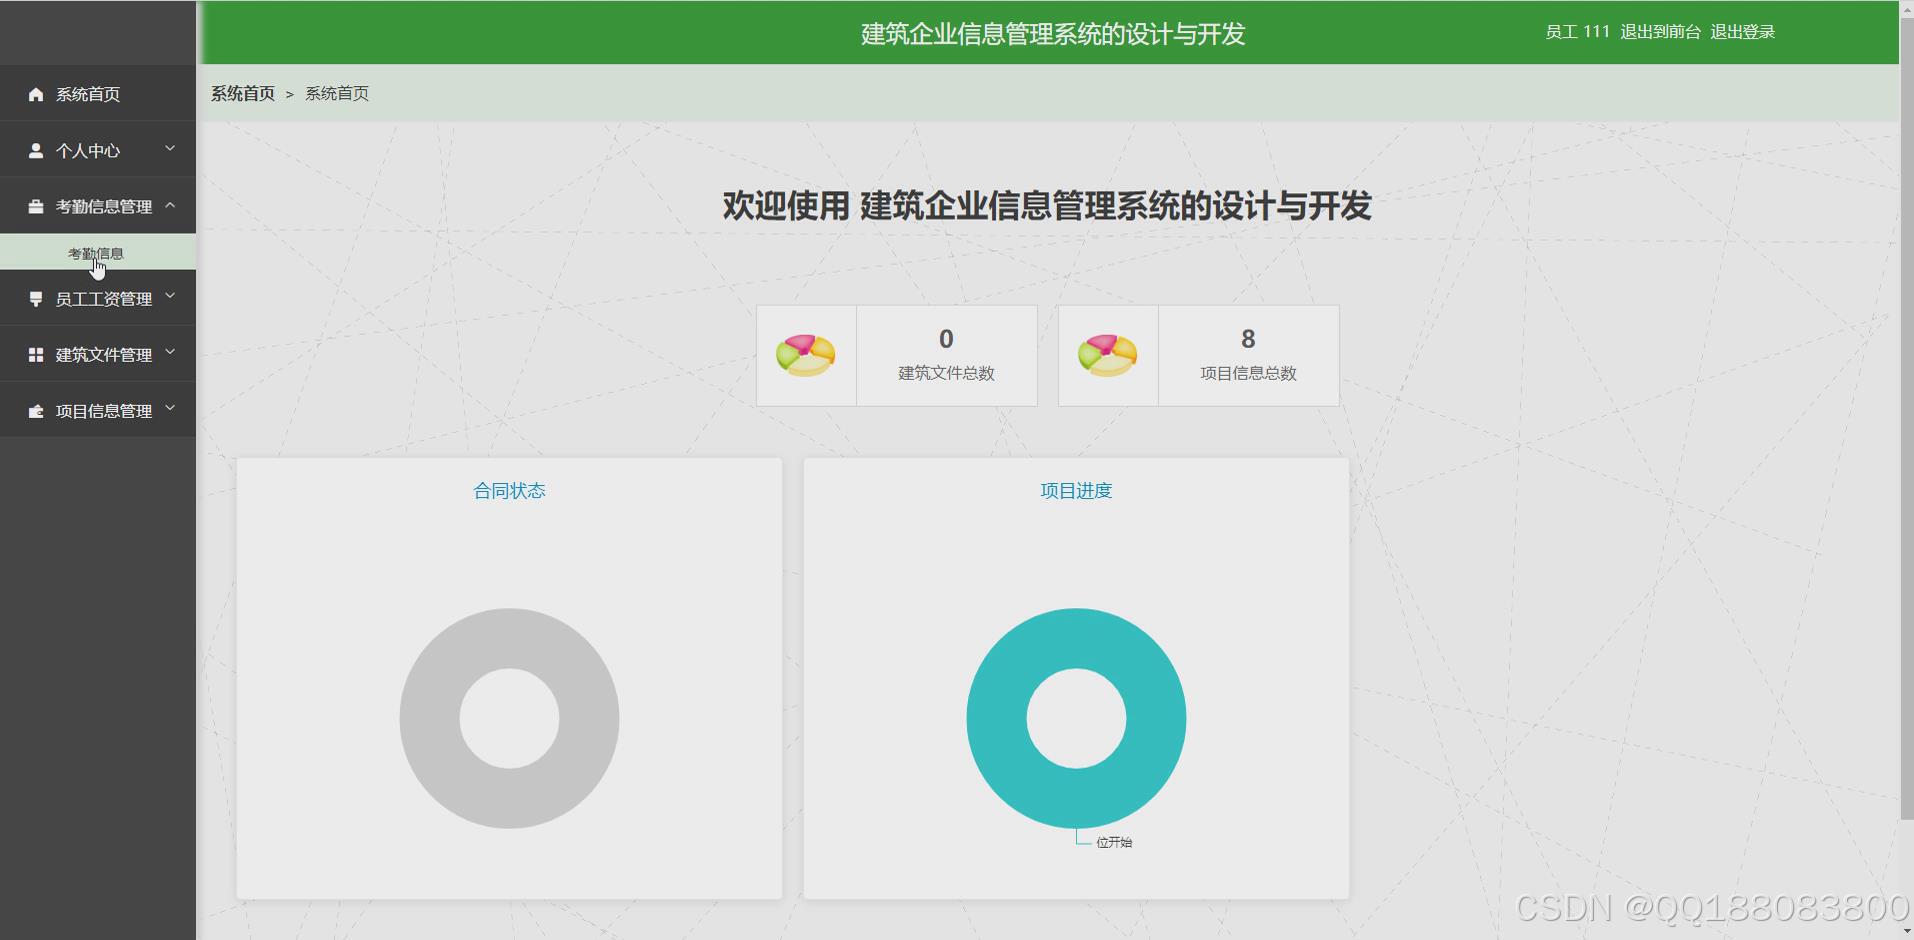Image resolution: width=1914 pixels, height=940 pixels.
Task: Open the 考勤信息 submenu item
Action: [95, 253]
